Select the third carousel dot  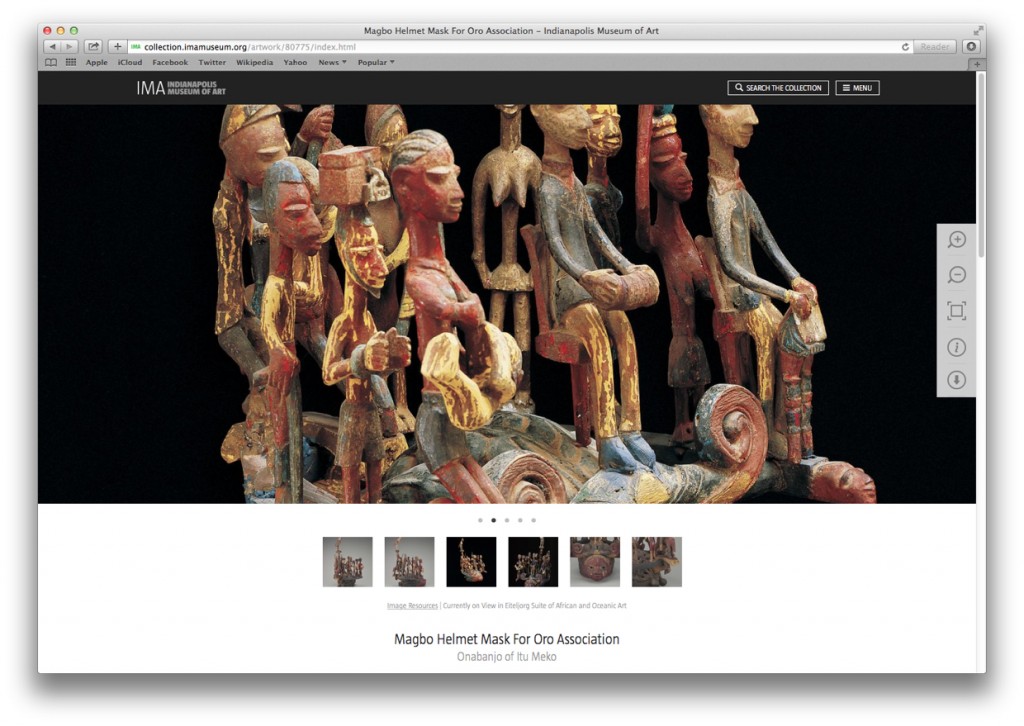point(507,520)
